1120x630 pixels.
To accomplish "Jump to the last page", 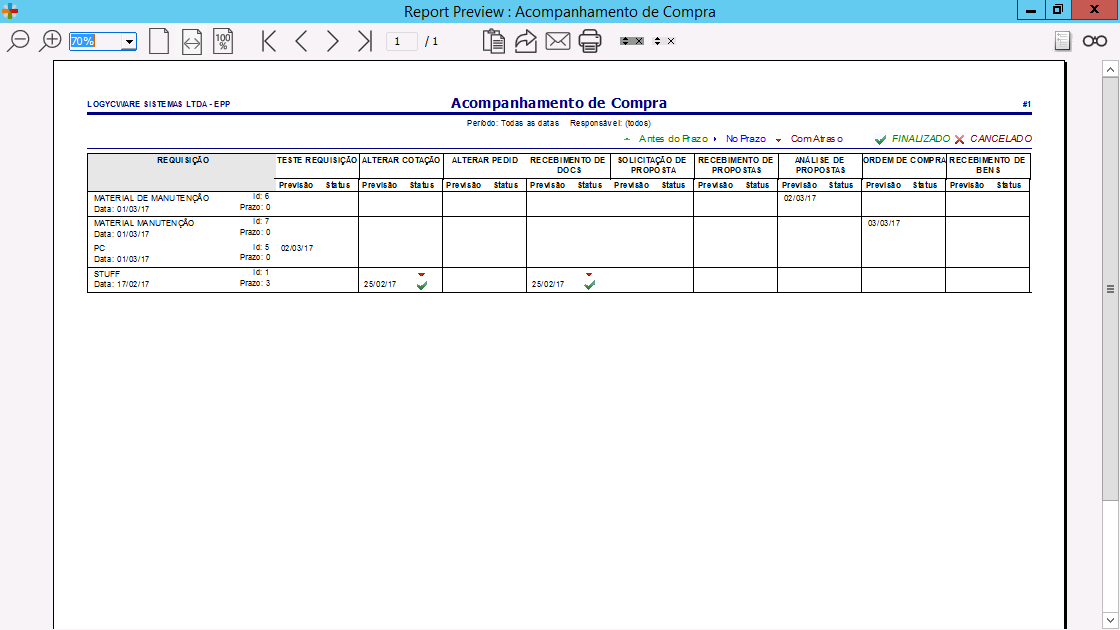I will (x=365, y=41).
